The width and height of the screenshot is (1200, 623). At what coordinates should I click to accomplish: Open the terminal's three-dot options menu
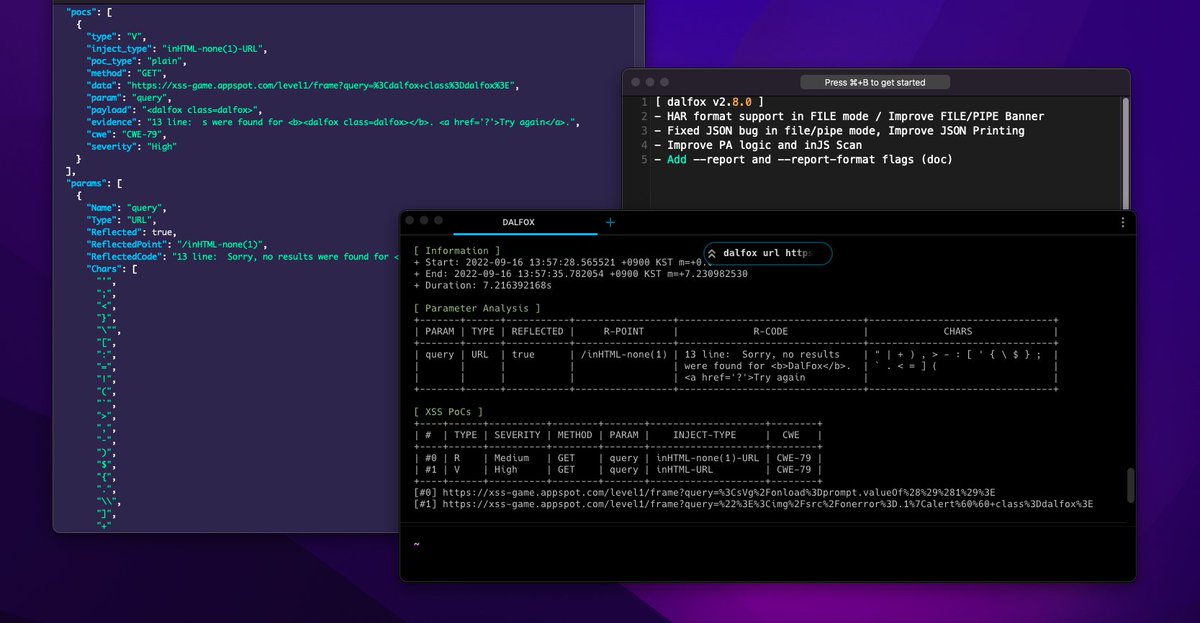coord(1123,222)
